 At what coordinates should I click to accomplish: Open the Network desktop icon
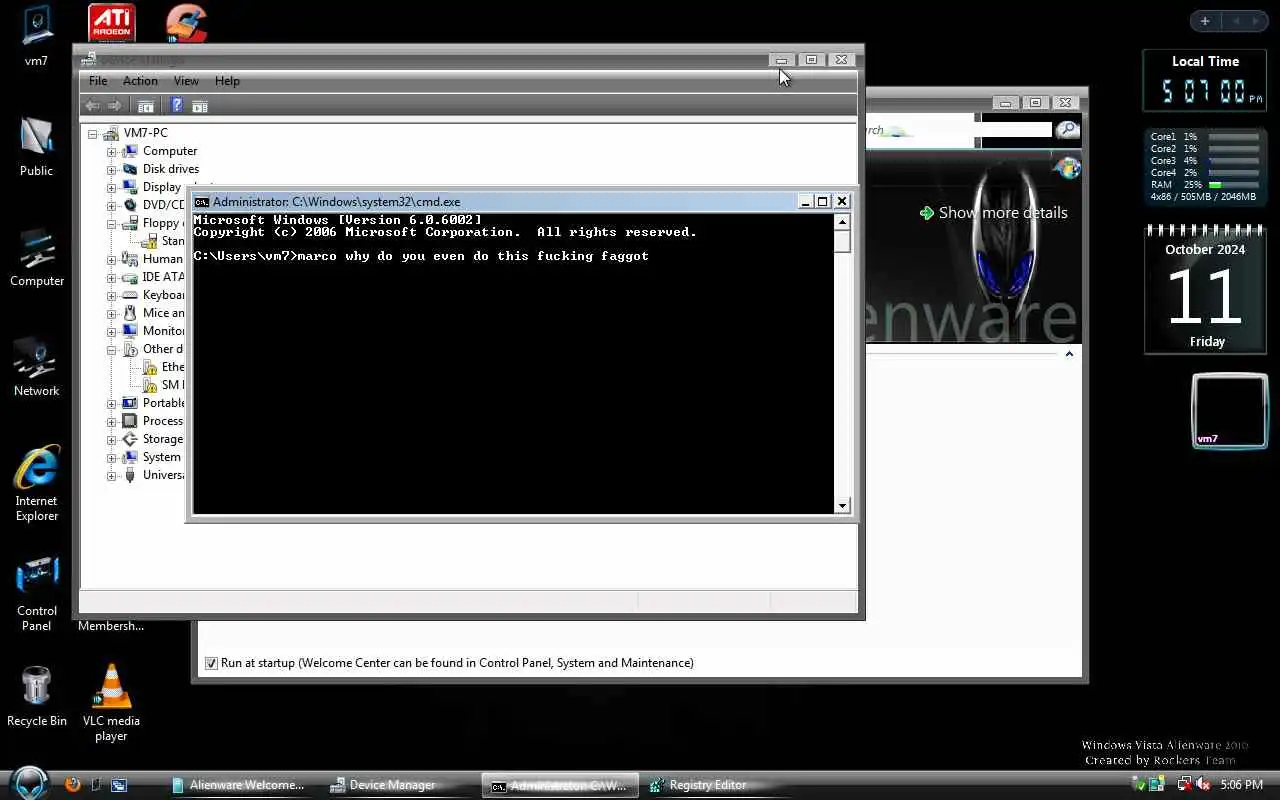pyautogui.click(x=37, y=367)
